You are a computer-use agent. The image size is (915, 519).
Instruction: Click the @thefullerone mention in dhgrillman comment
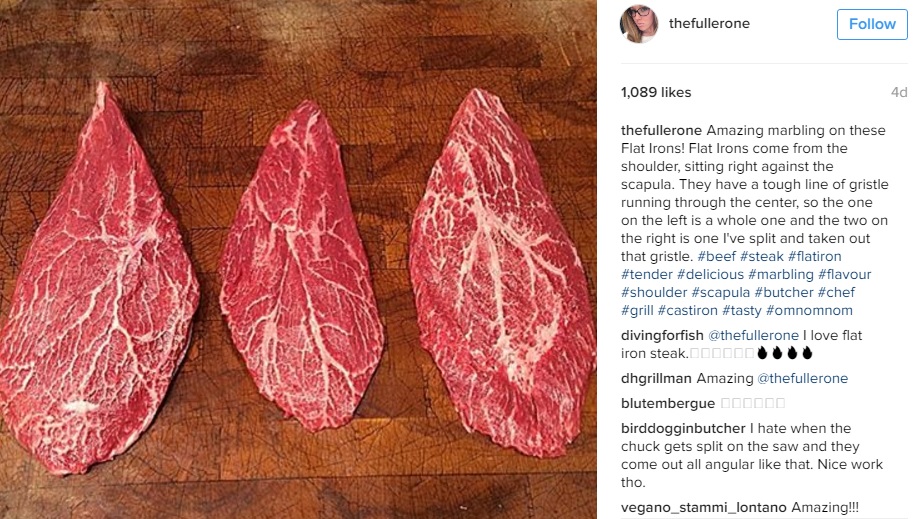802,379
